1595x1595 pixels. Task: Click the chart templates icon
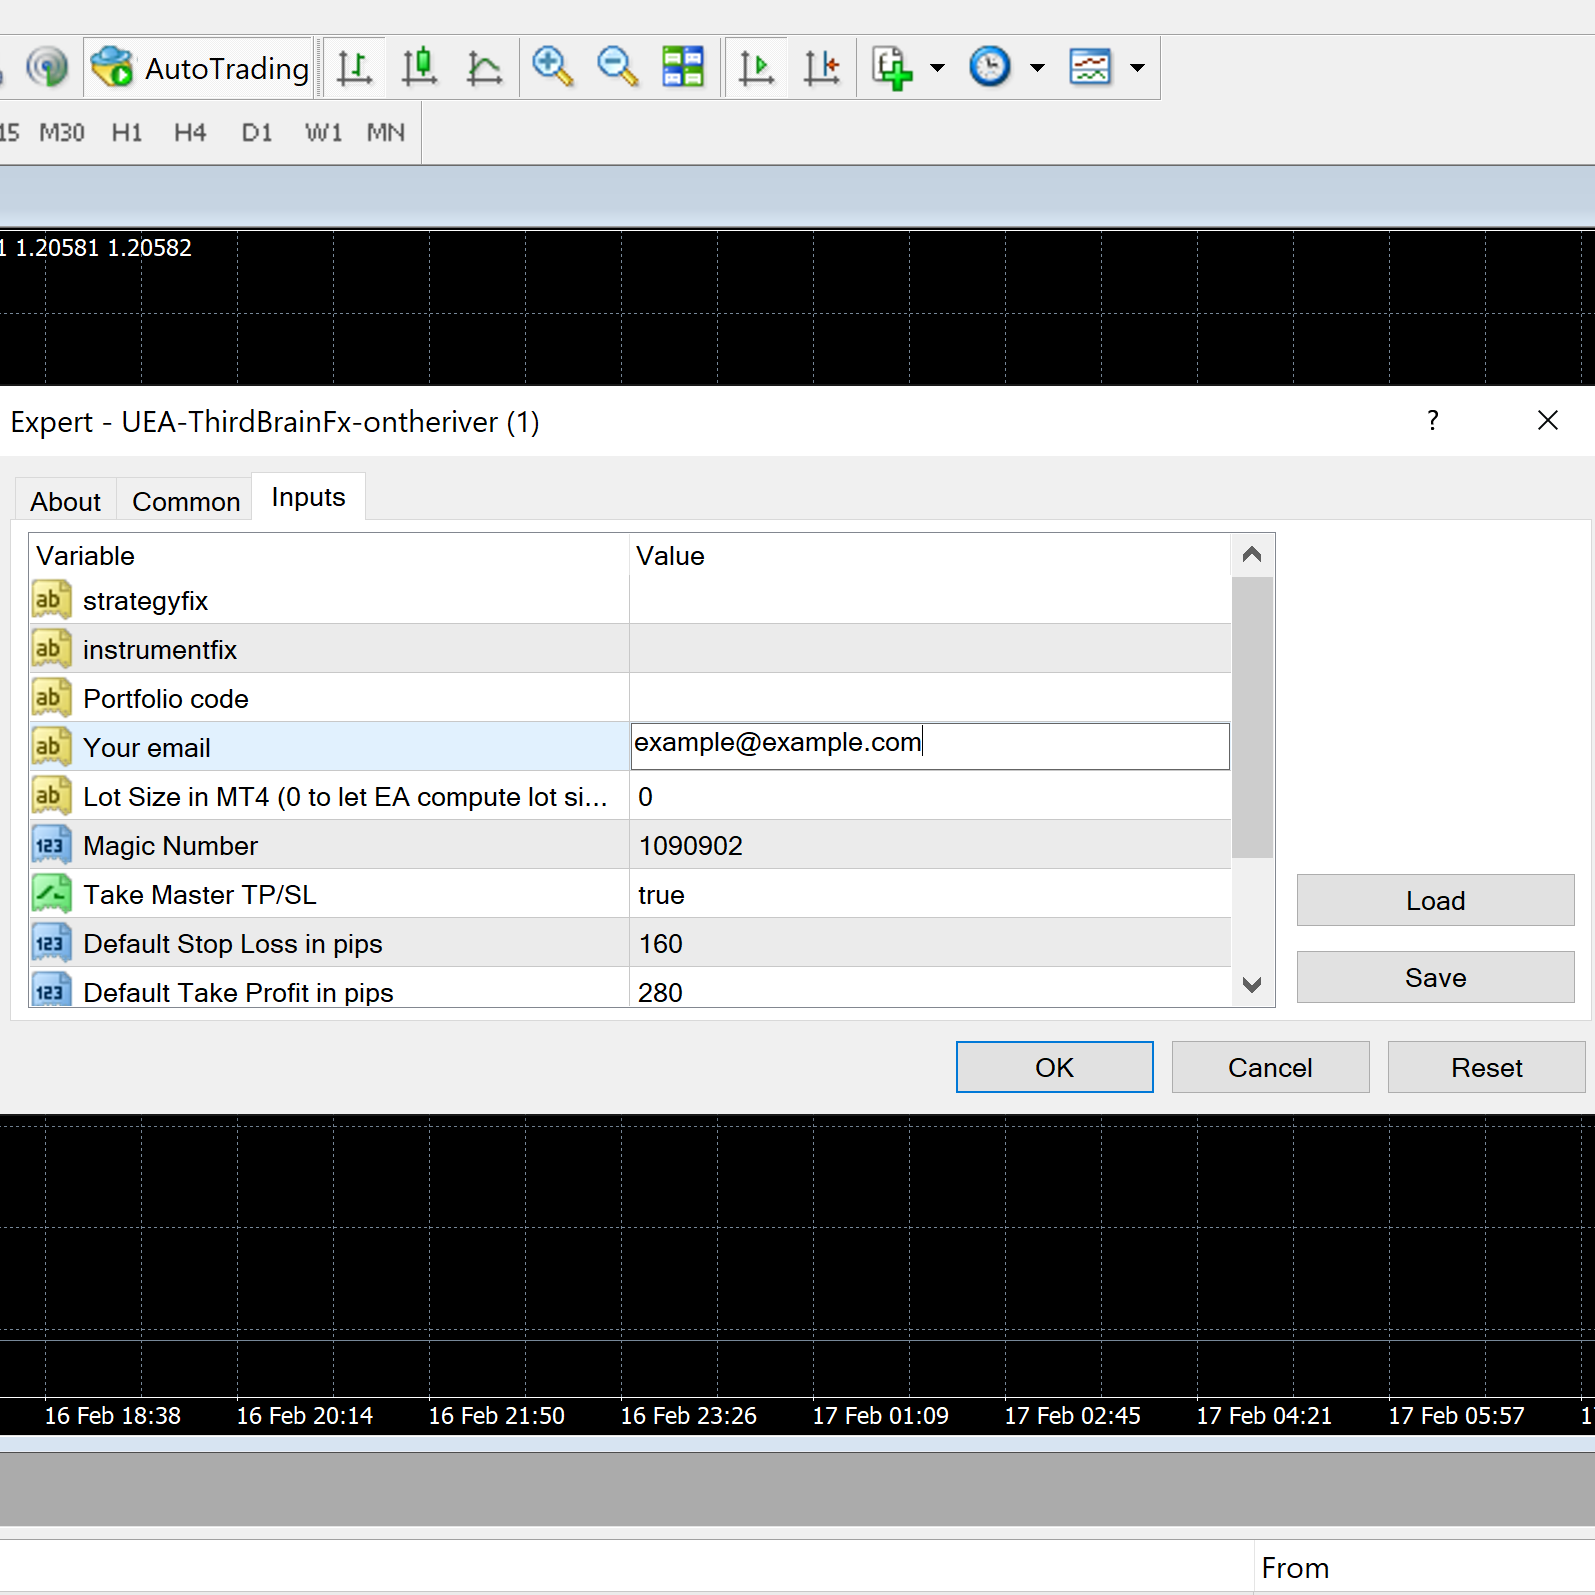[1090, 68]
